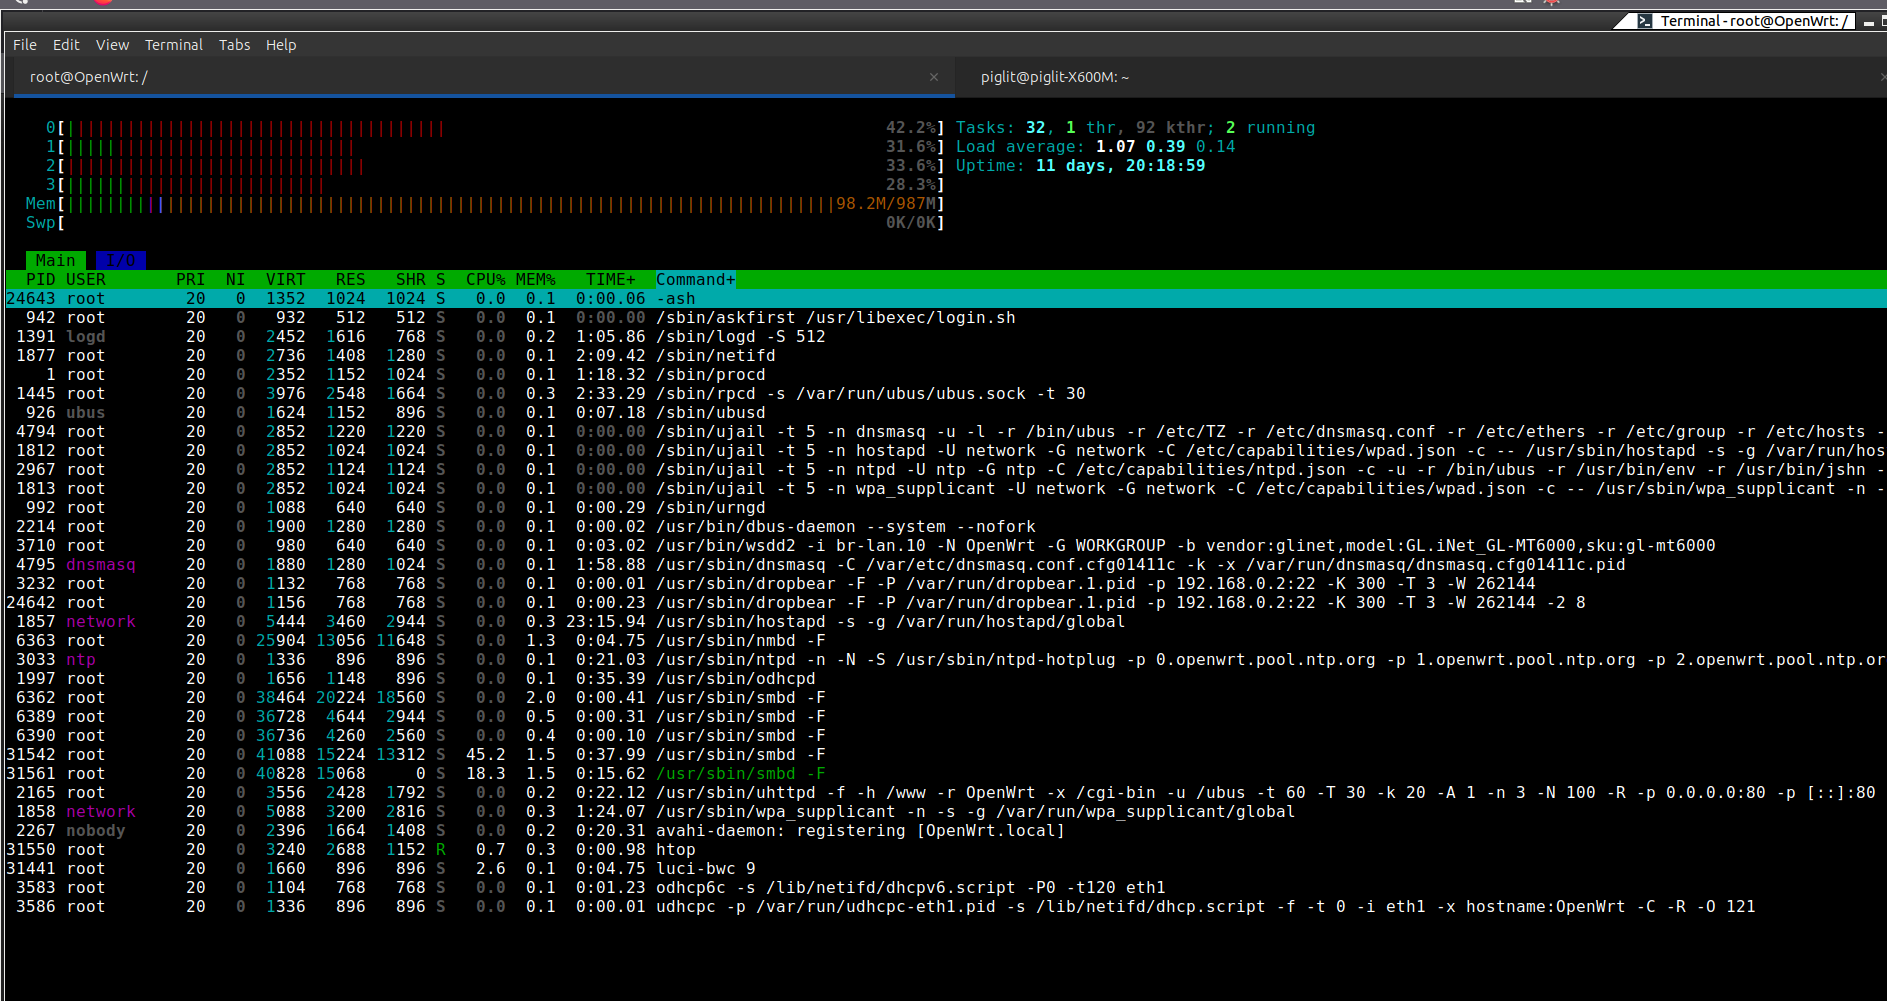Open the Help menu
1887x1001 pixels.
(280, 45)
